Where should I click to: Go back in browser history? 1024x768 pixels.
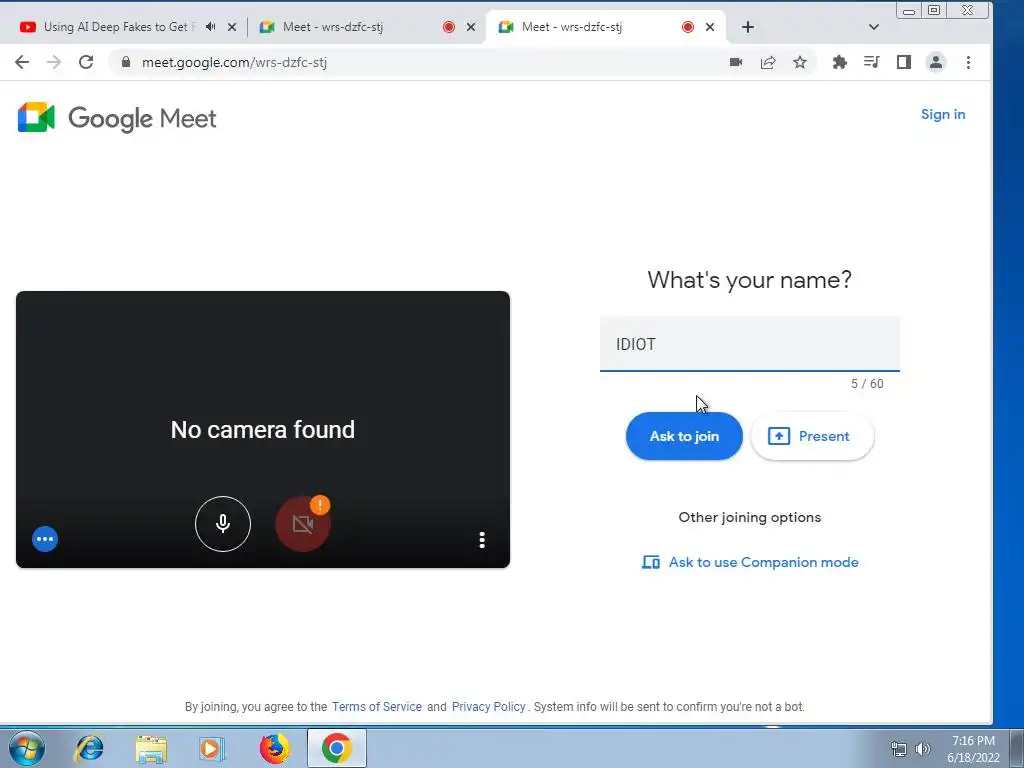coord(22,62)
